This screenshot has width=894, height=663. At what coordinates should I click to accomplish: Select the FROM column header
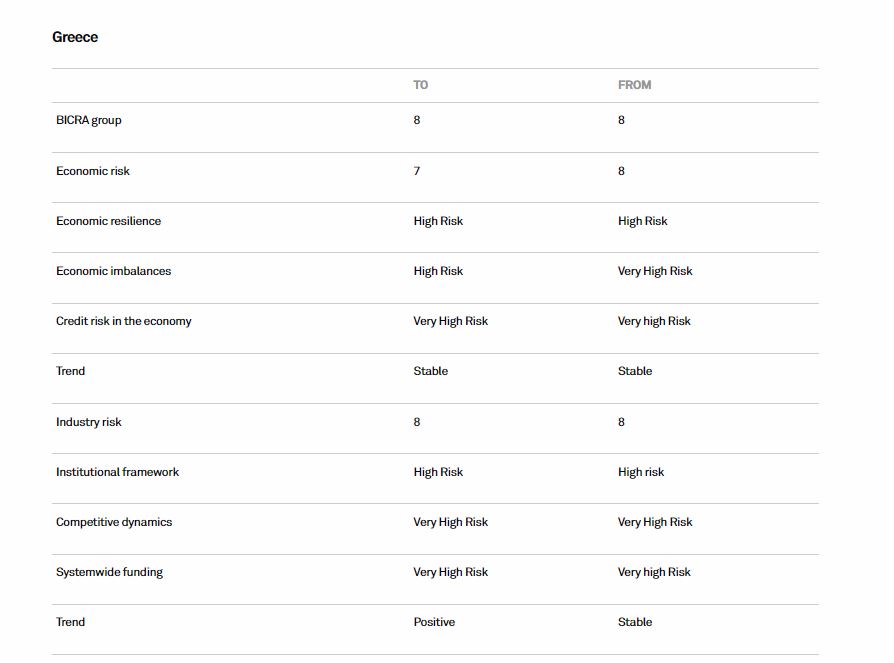(x=634, y=85)
